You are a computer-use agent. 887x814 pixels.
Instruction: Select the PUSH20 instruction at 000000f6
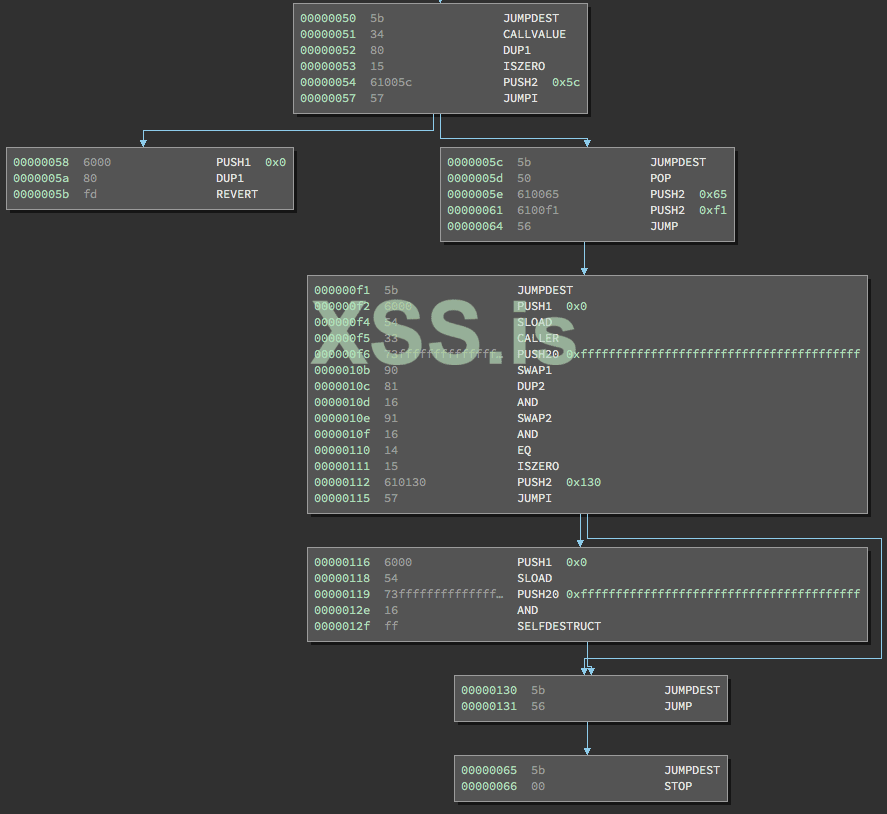(x=537, y=354)
